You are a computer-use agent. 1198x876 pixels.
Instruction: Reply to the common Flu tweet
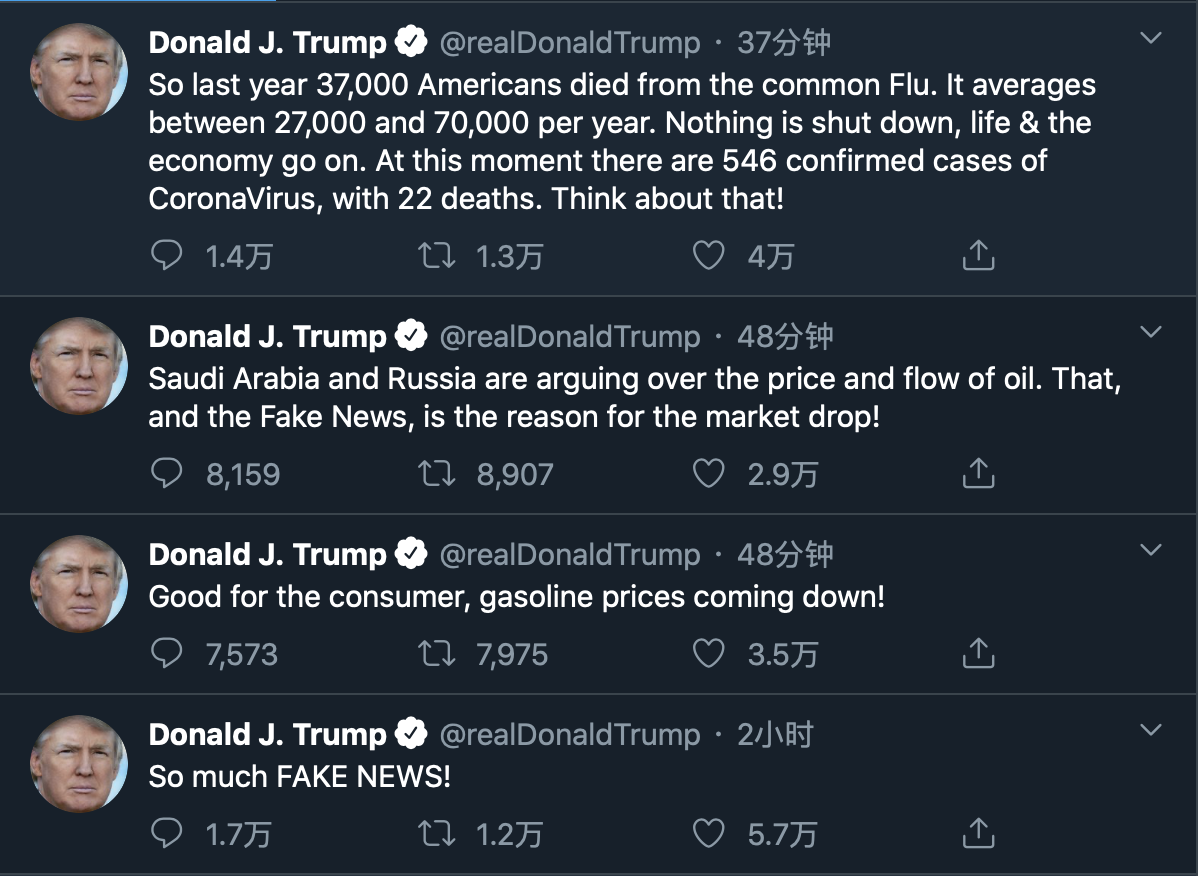[x=166, y=256]
